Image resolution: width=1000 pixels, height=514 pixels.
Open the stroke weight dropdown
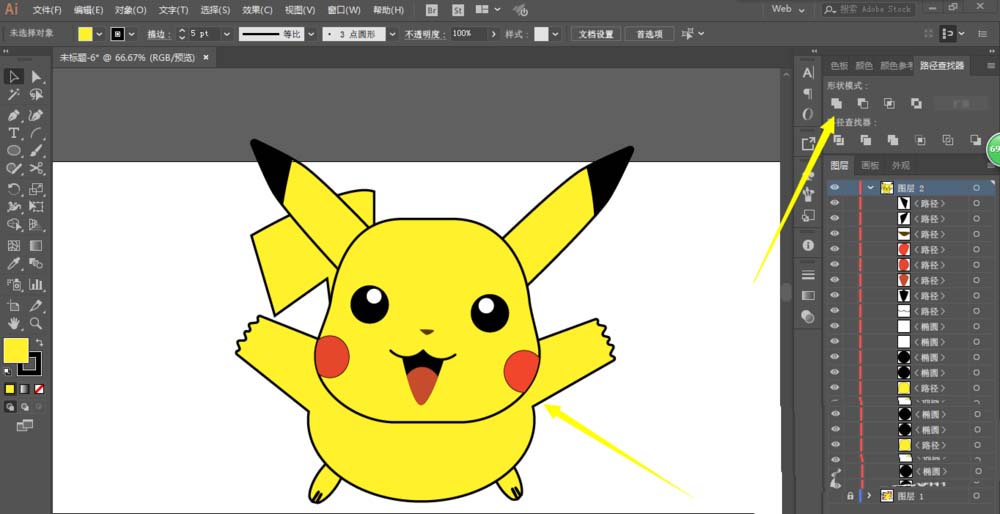pyautogui.click(x=227, y=34)
